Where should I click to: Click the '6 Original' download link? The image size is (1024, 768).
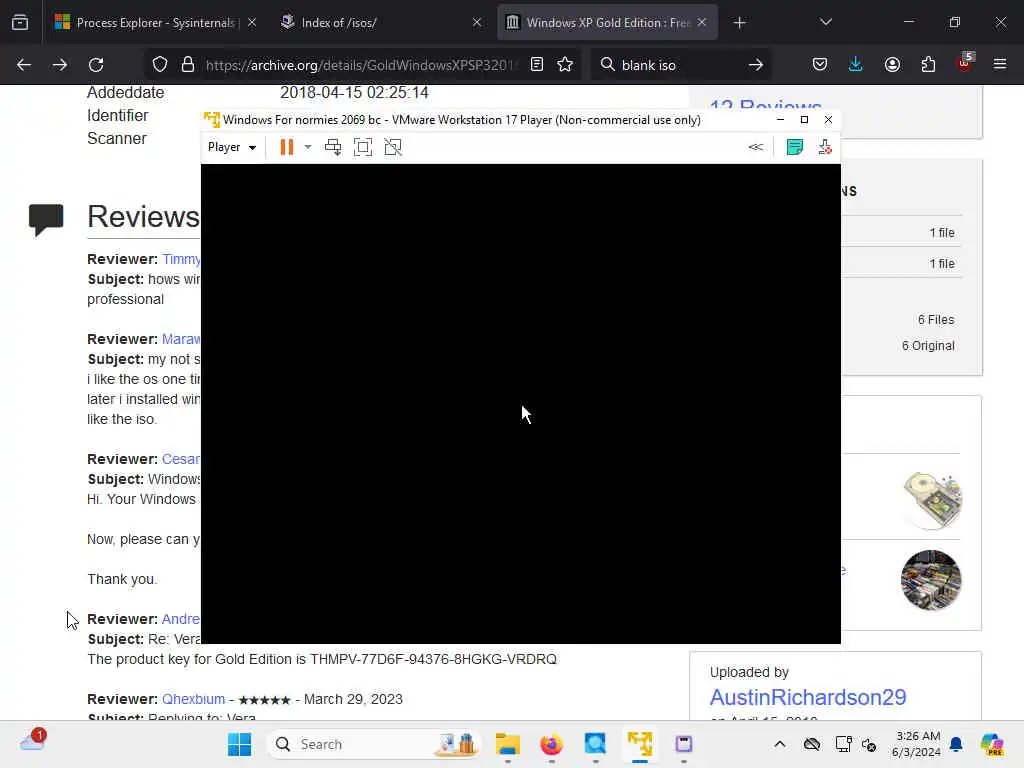[x=928, y=345]
